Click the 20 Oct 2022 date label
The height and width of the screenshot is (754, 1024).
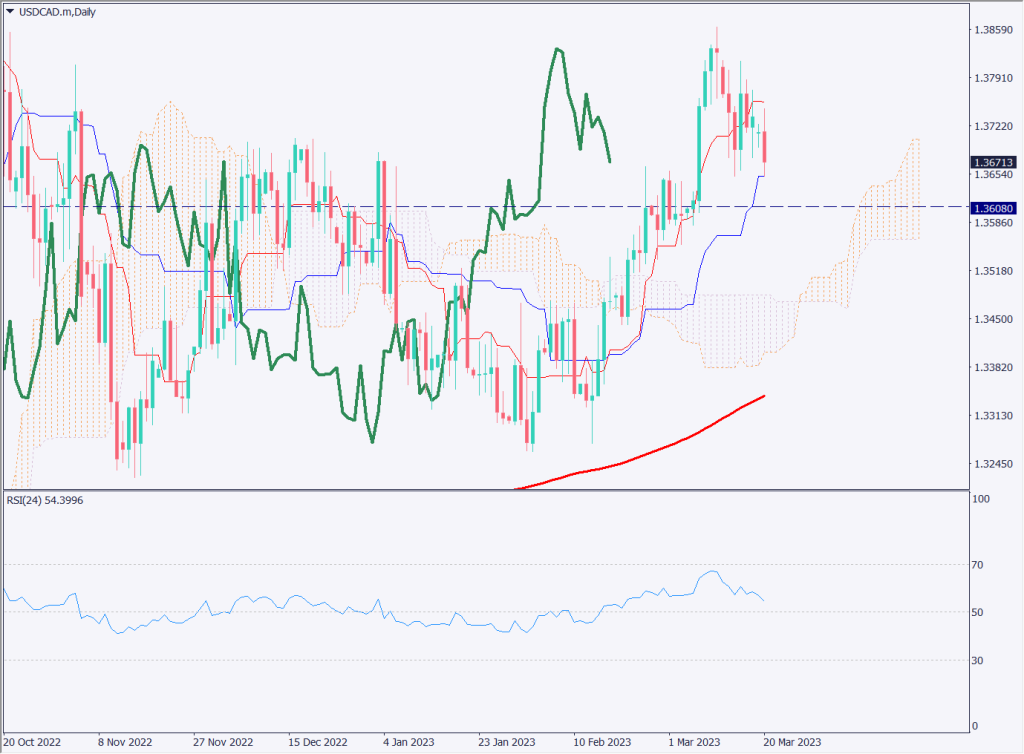pos(32,743)
